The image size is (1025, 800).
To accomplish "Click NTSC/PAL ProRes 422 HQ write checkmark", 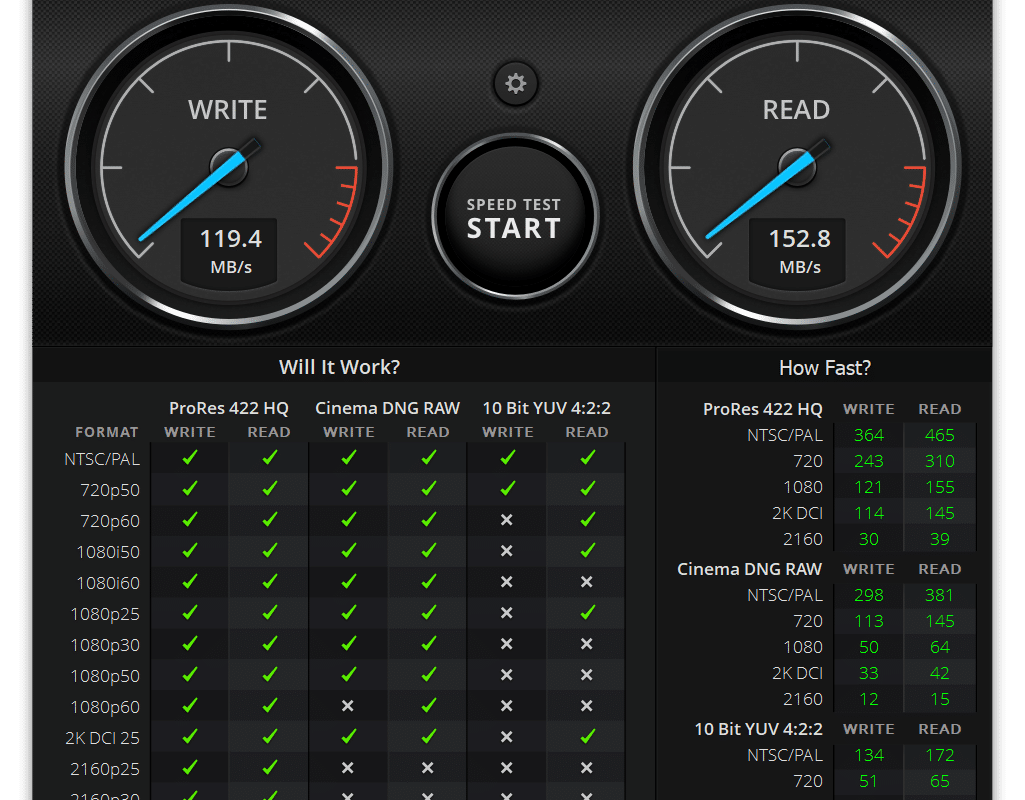I will [x=190, y=458].
